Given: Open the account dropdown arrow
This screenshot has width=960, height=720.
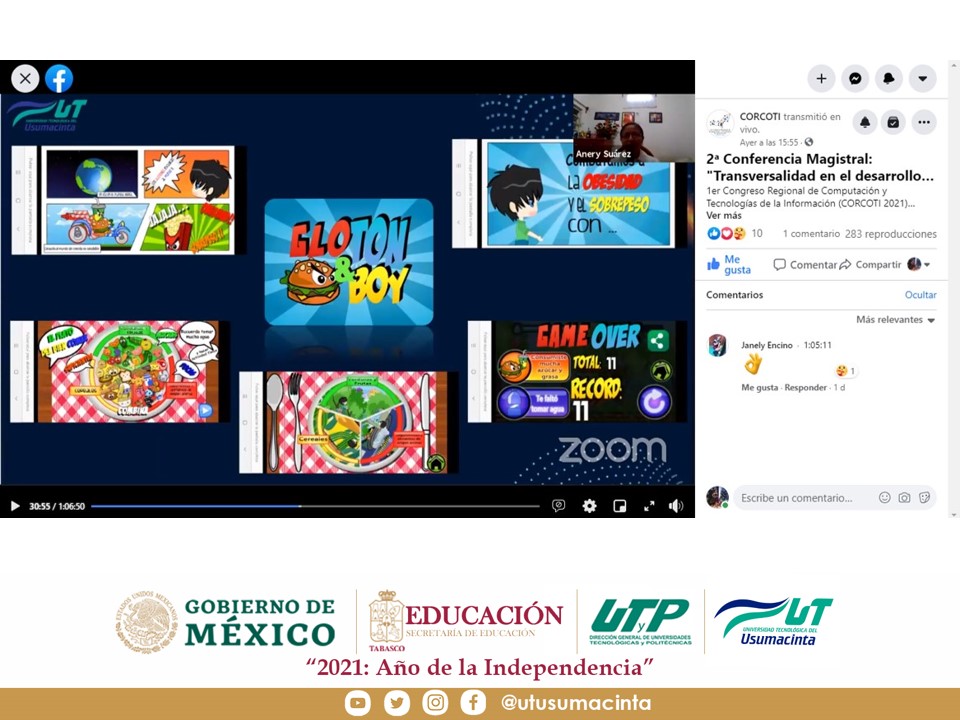Looking at the screenshot, I should click(922, 78).
